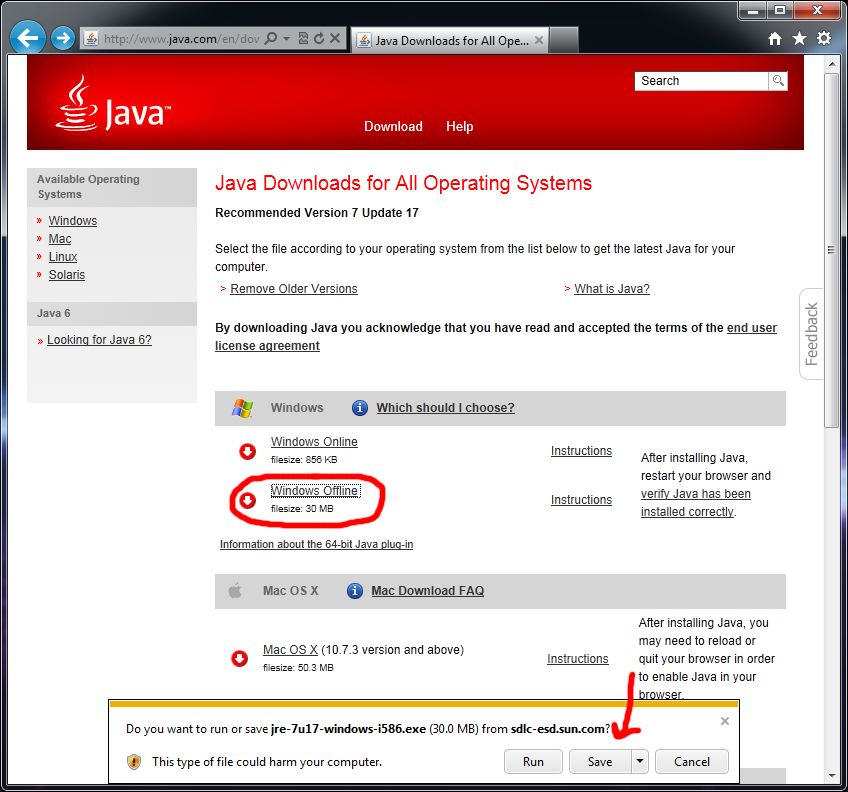Open the Windows Online download link

click(314, 441)
